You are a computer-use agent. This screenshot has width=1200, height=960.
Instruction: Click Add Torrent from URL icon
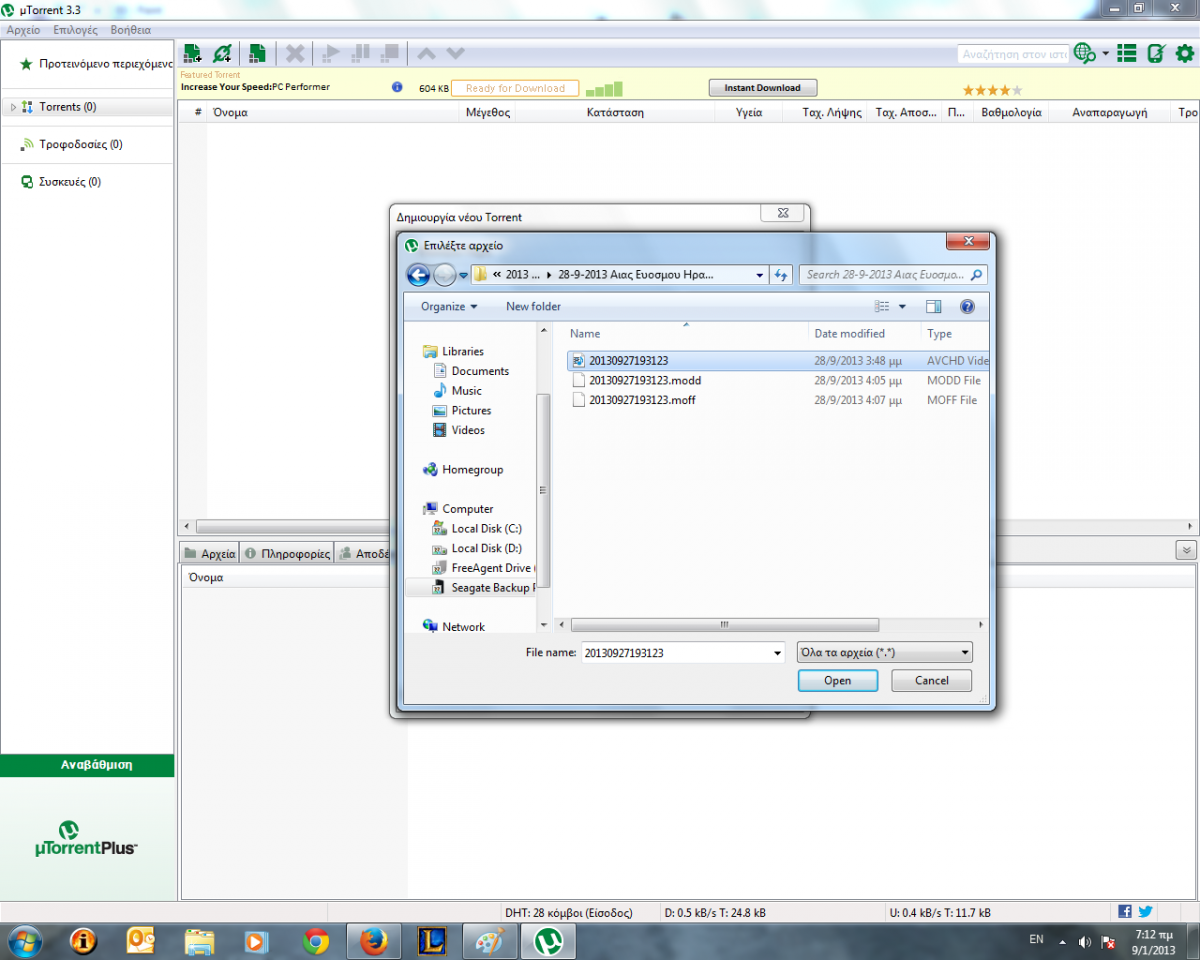pyautogui.click(x=223, y=53)
